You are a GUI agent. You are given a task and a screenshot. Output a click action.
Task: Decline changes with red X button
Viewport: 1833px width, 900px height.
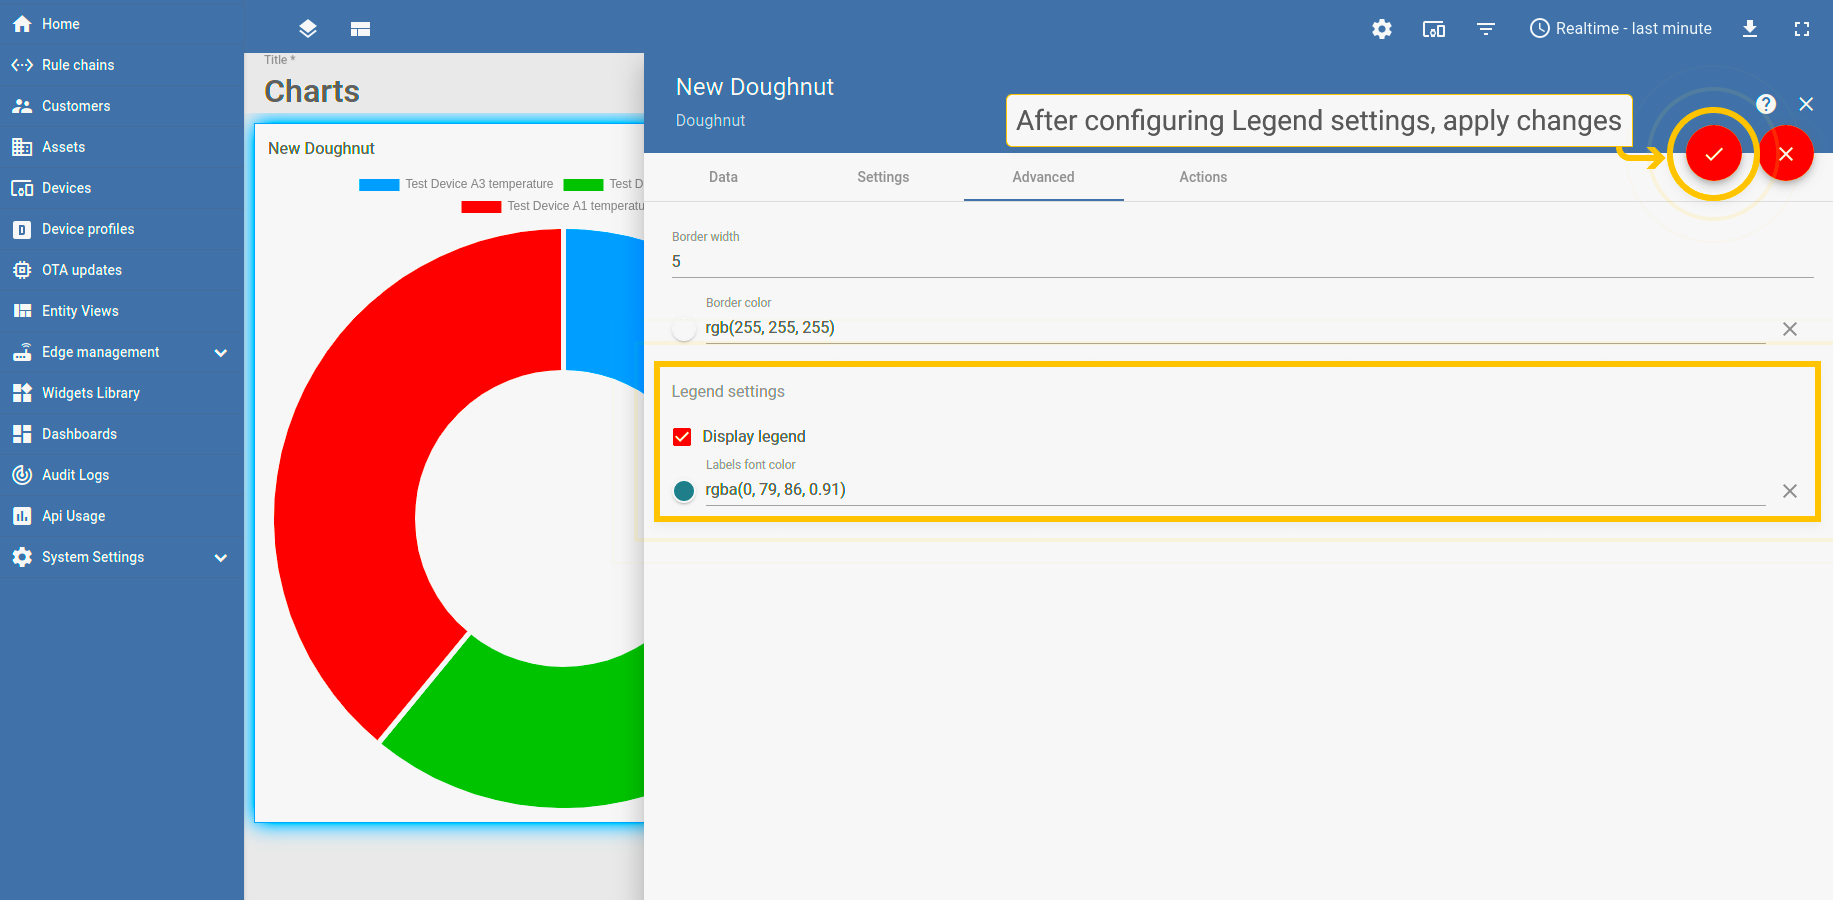pos(1786,154)
